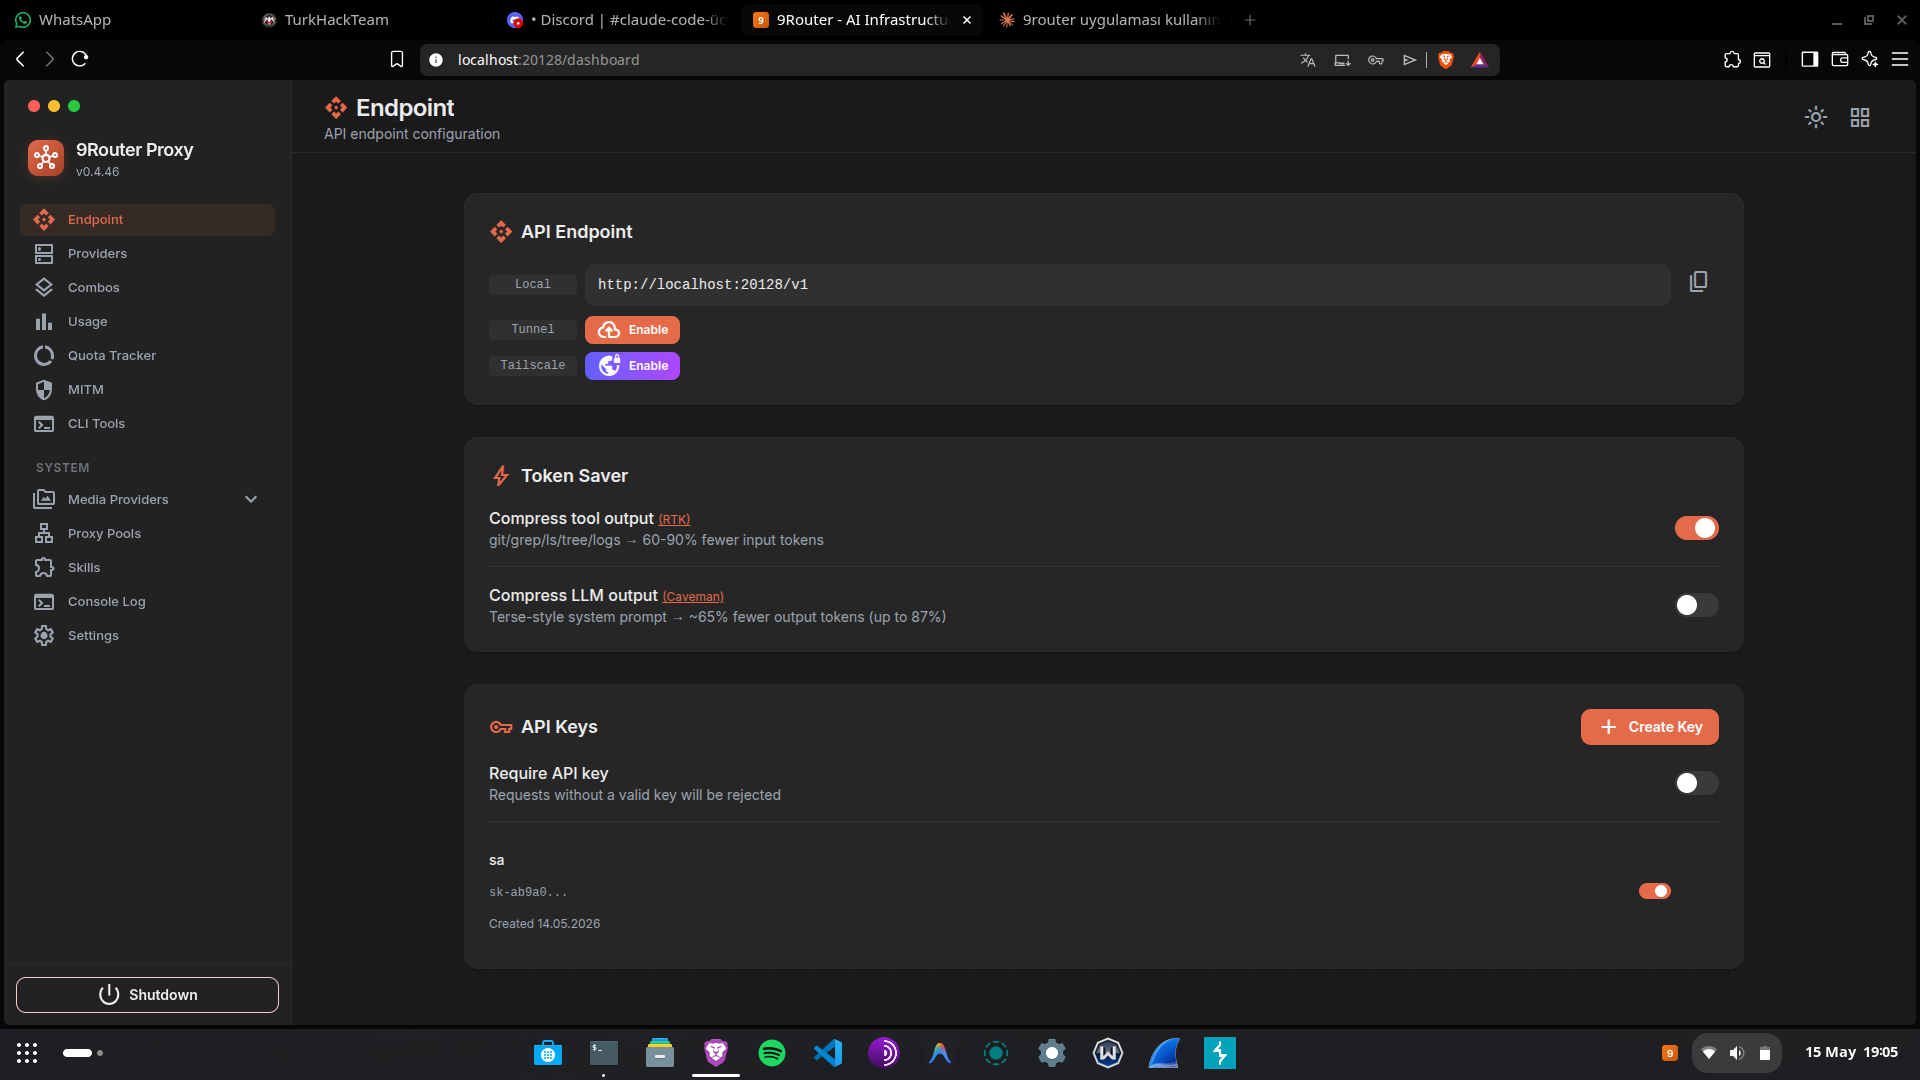Select Endpoint in the sidebar

(147, 220)
